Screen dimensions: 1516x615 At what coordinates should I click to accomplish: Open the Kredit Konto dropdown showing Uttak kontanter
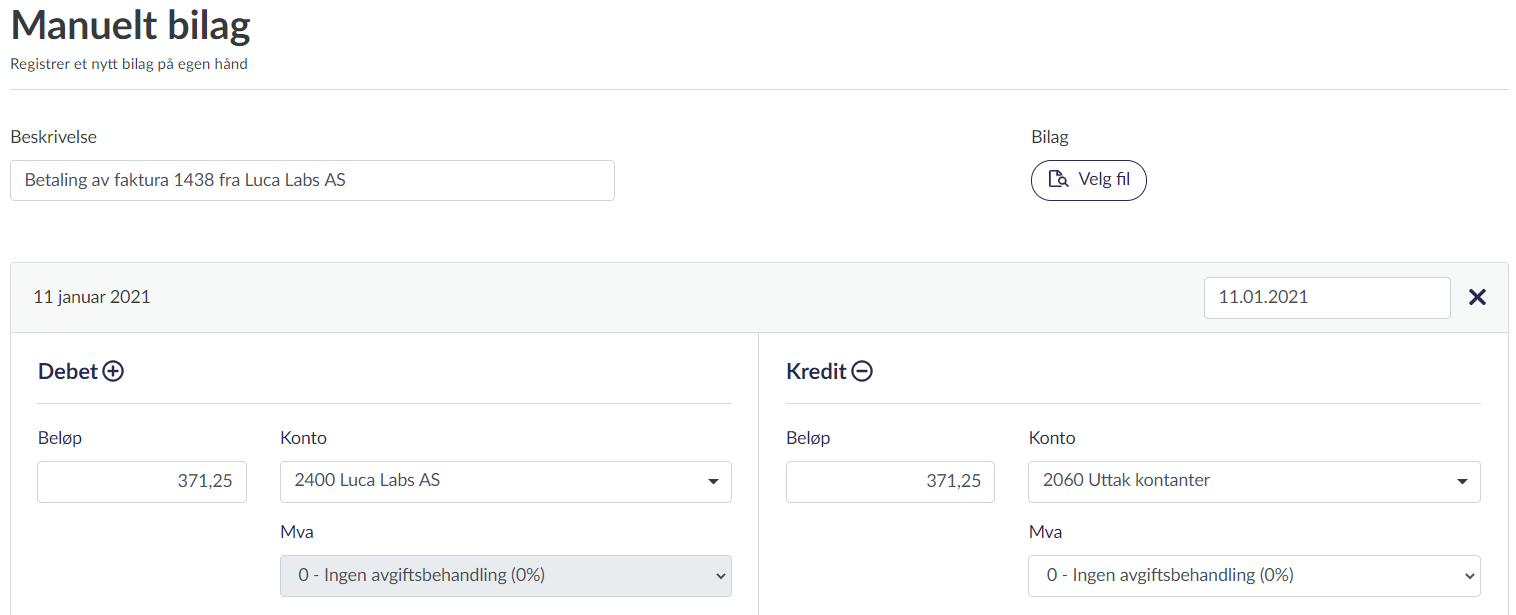[1253, 481]
